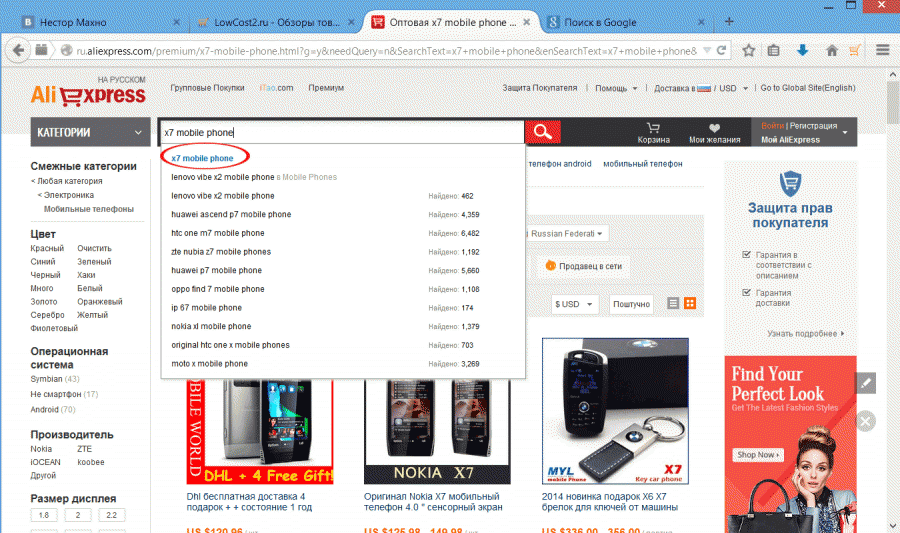Toggle the Гарантия в соответствии с описанием checkbox

pyautogui.click(x=746, y=254)
